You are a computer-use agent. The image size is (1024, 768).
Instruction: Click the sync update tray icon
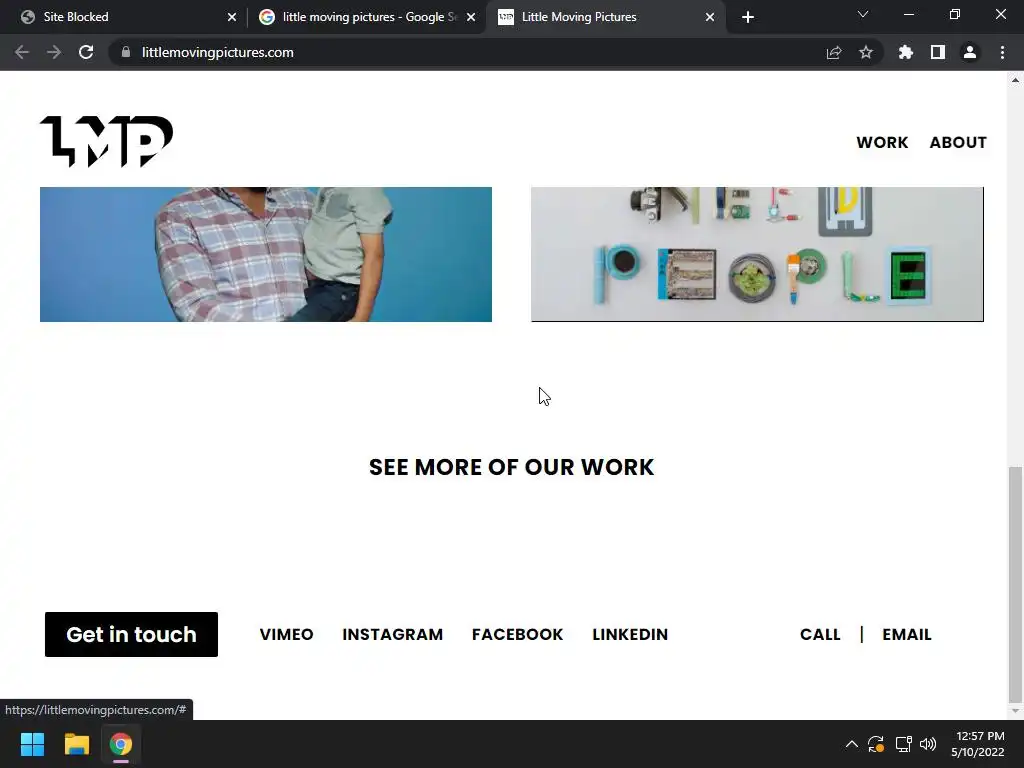(x=876, y=744)
